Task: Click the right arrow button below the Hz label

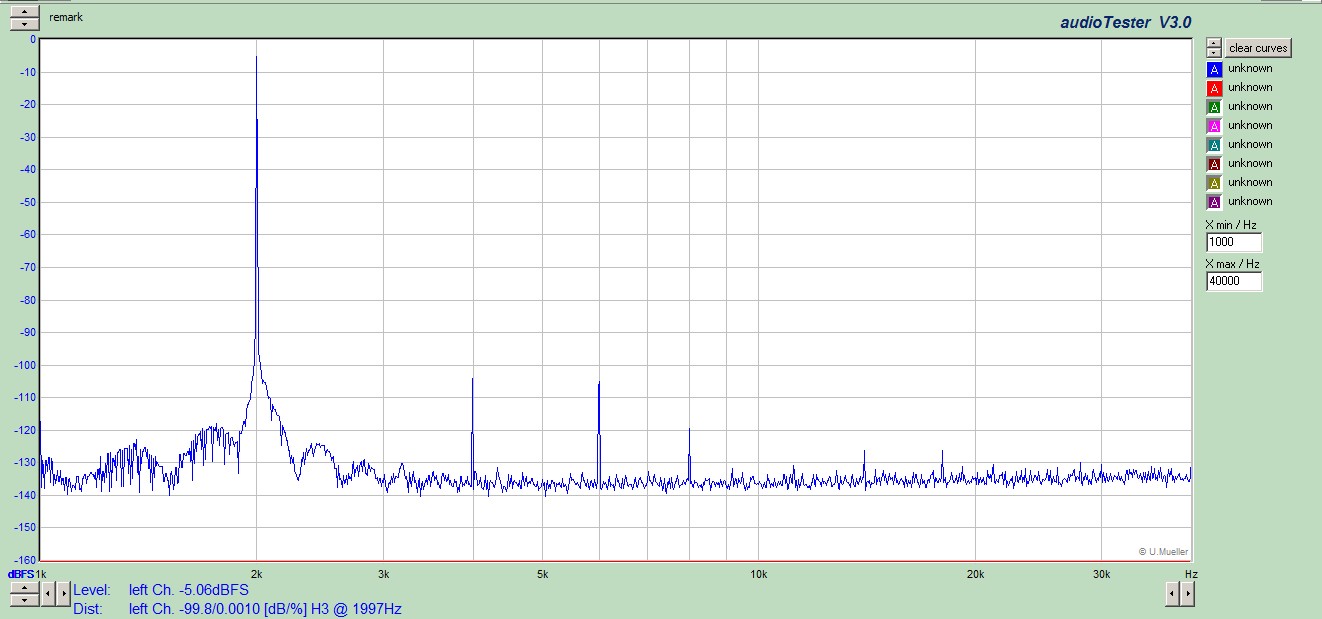Action: point(1187,594)
